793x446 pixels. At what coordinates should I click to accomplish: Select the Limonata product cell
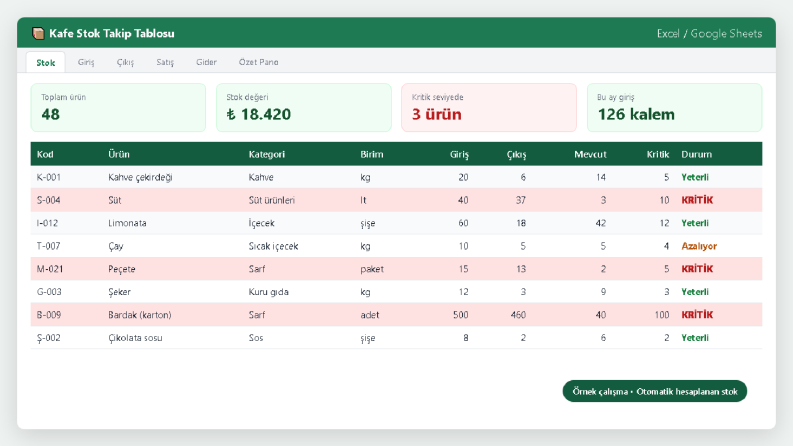tap(127, 223)
